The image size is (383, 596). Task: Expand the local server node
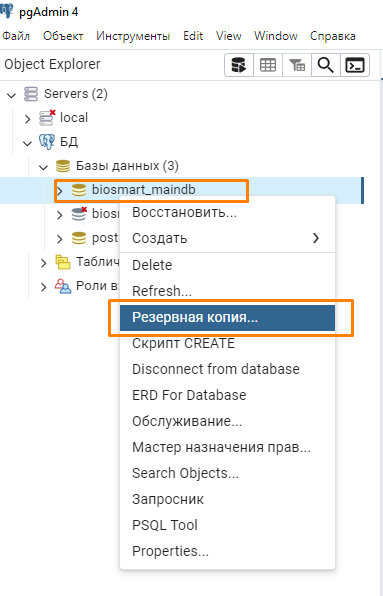pos(27,119)
